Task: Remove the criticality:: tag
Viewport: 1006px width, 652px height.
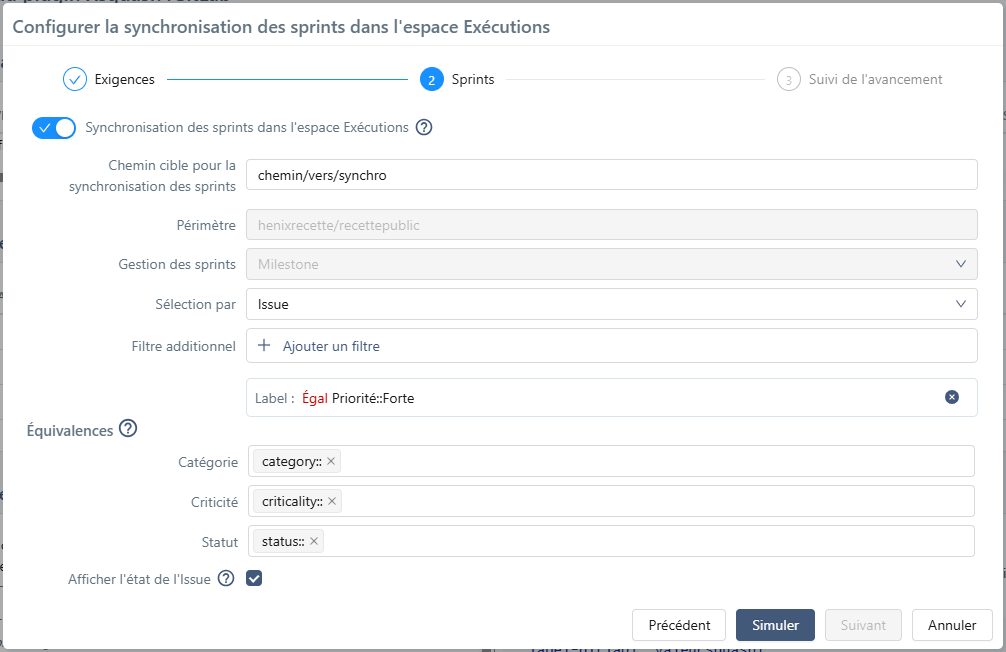Action: (x=332, y=501)
